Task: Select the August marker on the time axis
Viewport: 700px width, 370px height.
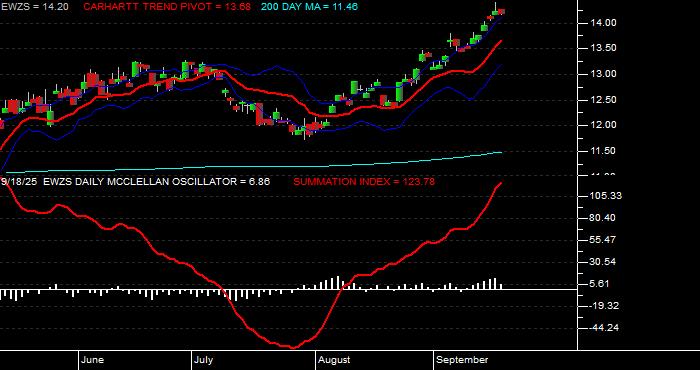Action: click(x=334, y=360)
